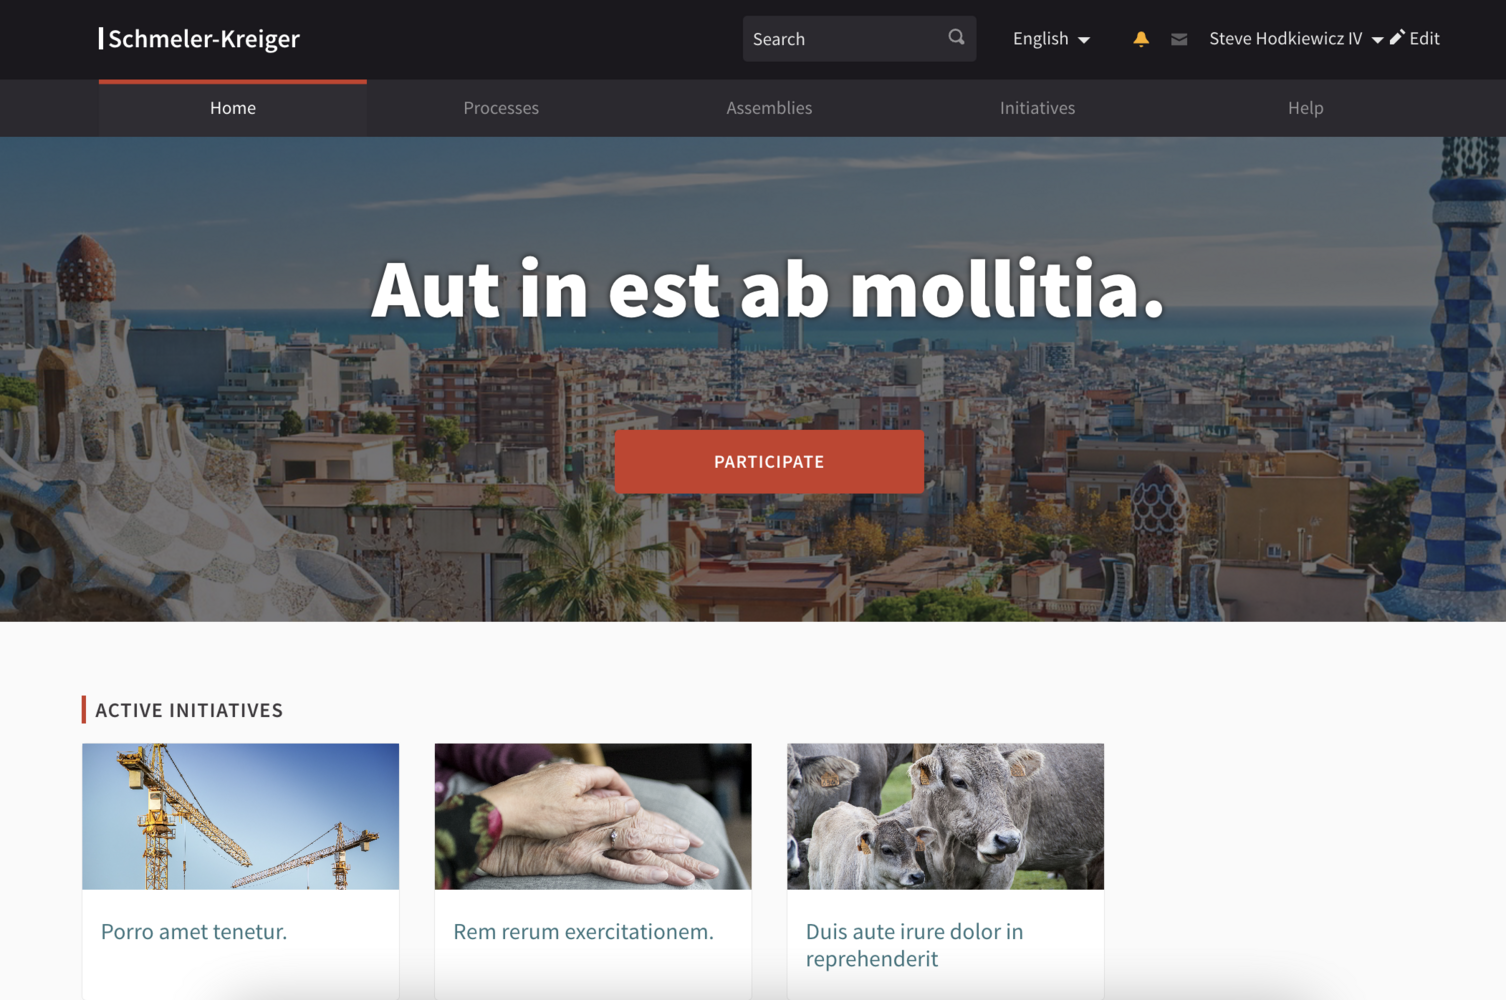
Task: Open Duis aute irure dolor initiative
Action: [914, 945]
